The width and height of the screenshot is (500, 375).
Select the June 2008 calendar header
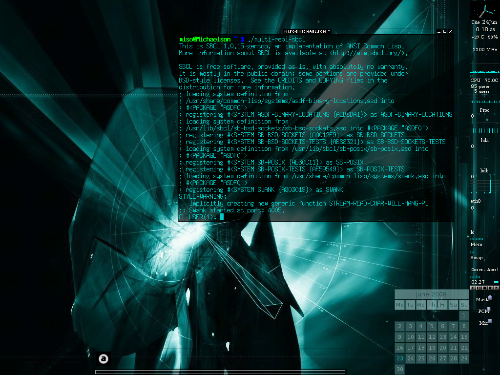click(431, 294)
